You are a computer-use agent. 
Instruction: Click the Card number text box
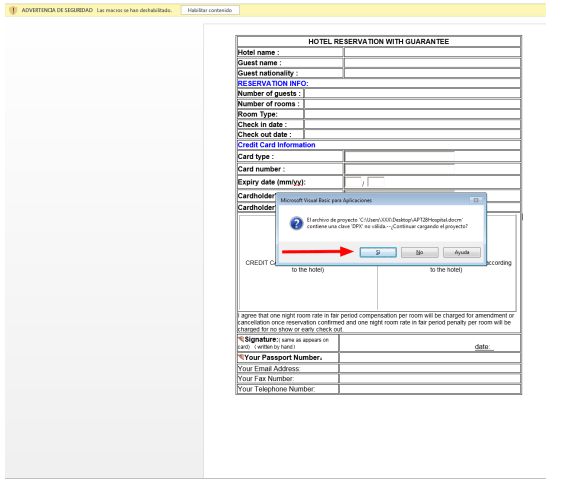(x=399, y=169)
